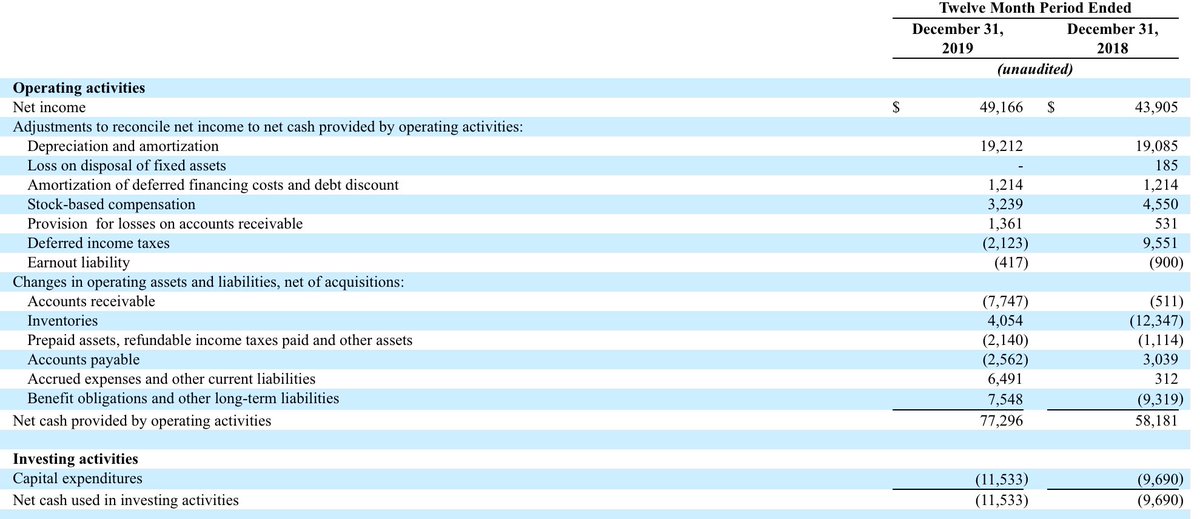
Task: Click accrued expenses value 6,491
Action: click(1006, 379)
